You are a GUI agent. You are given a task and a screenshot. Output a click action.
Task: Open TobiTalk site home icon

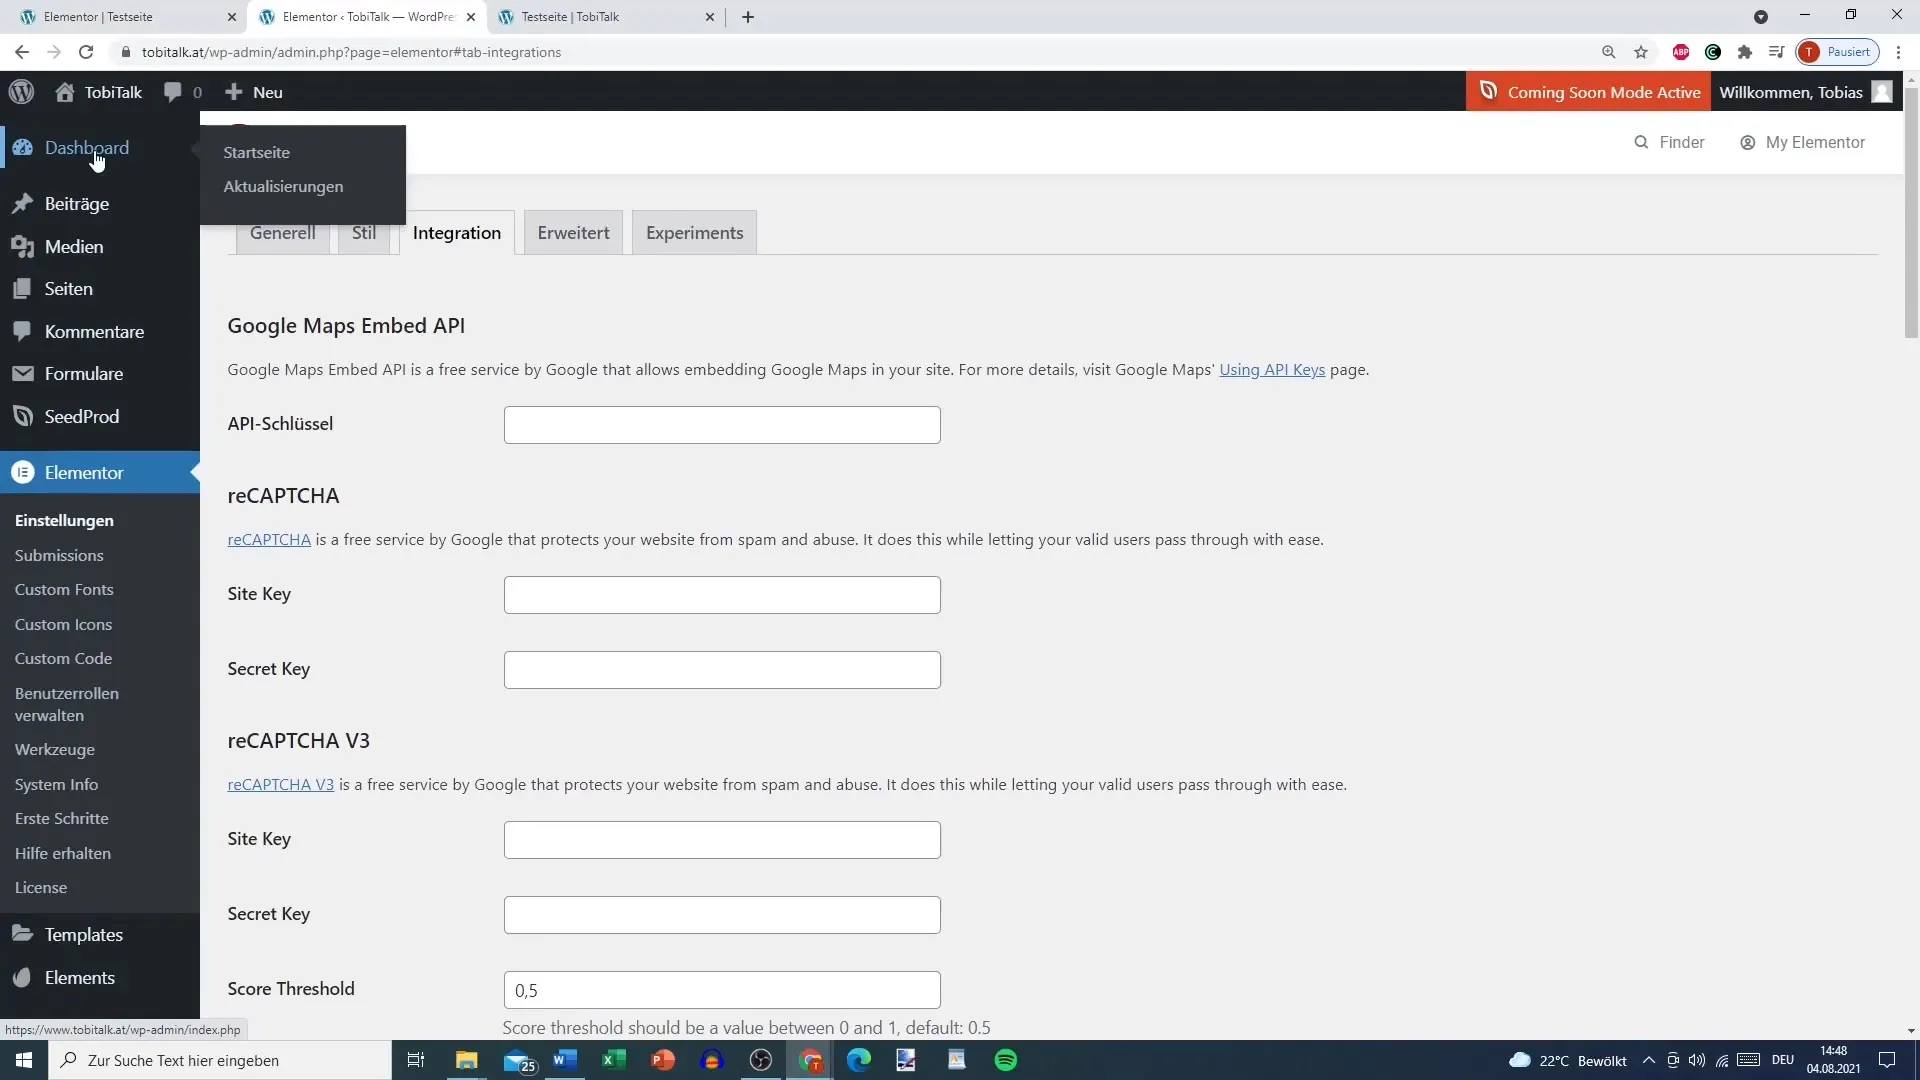[x=65, y=92]
